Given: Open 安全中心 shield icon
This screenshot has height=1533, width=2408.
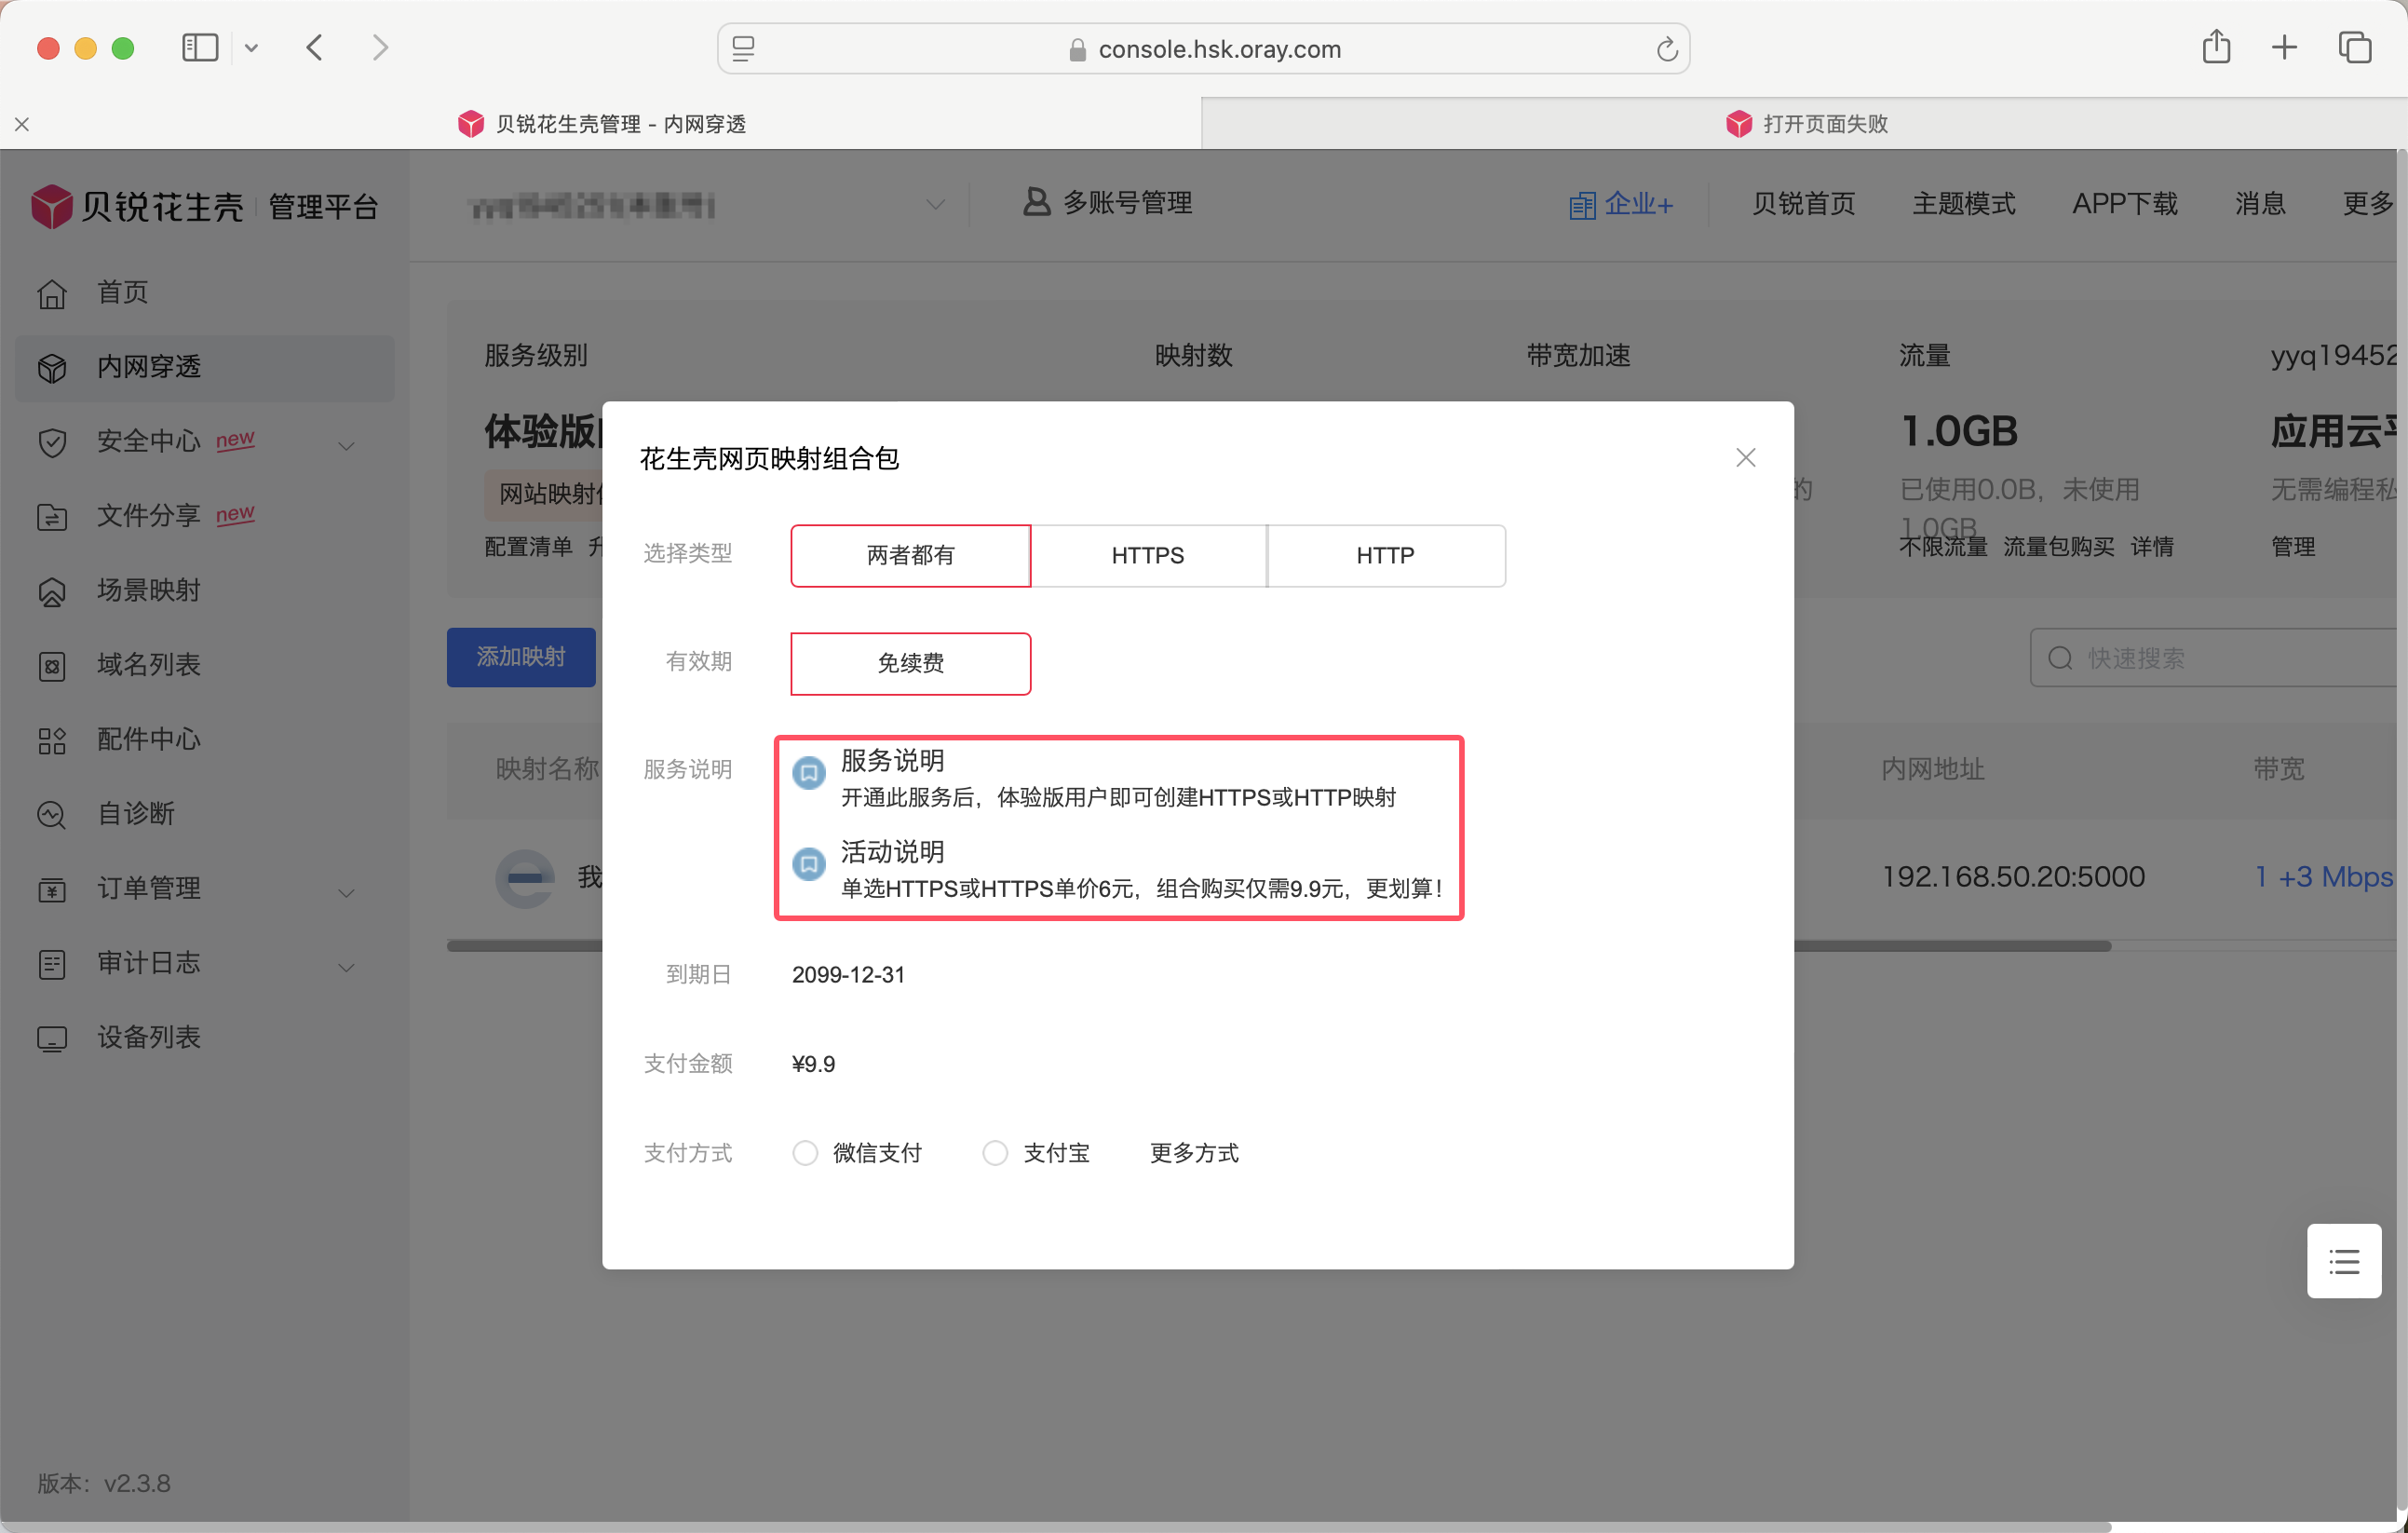Looking at the screenshot, I should (52, 442).
